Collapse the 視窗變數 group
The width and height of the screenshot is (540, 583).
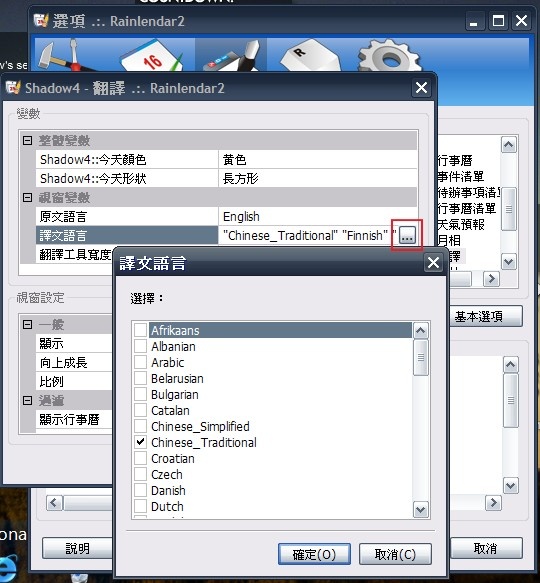[27, 197]
